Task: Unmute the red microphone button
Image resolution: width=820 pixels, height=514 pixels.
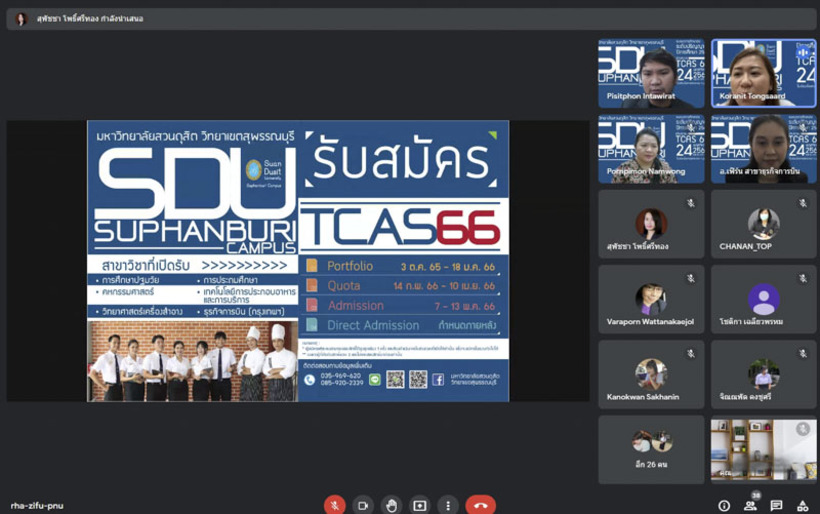Action: [x=335, y=505]
